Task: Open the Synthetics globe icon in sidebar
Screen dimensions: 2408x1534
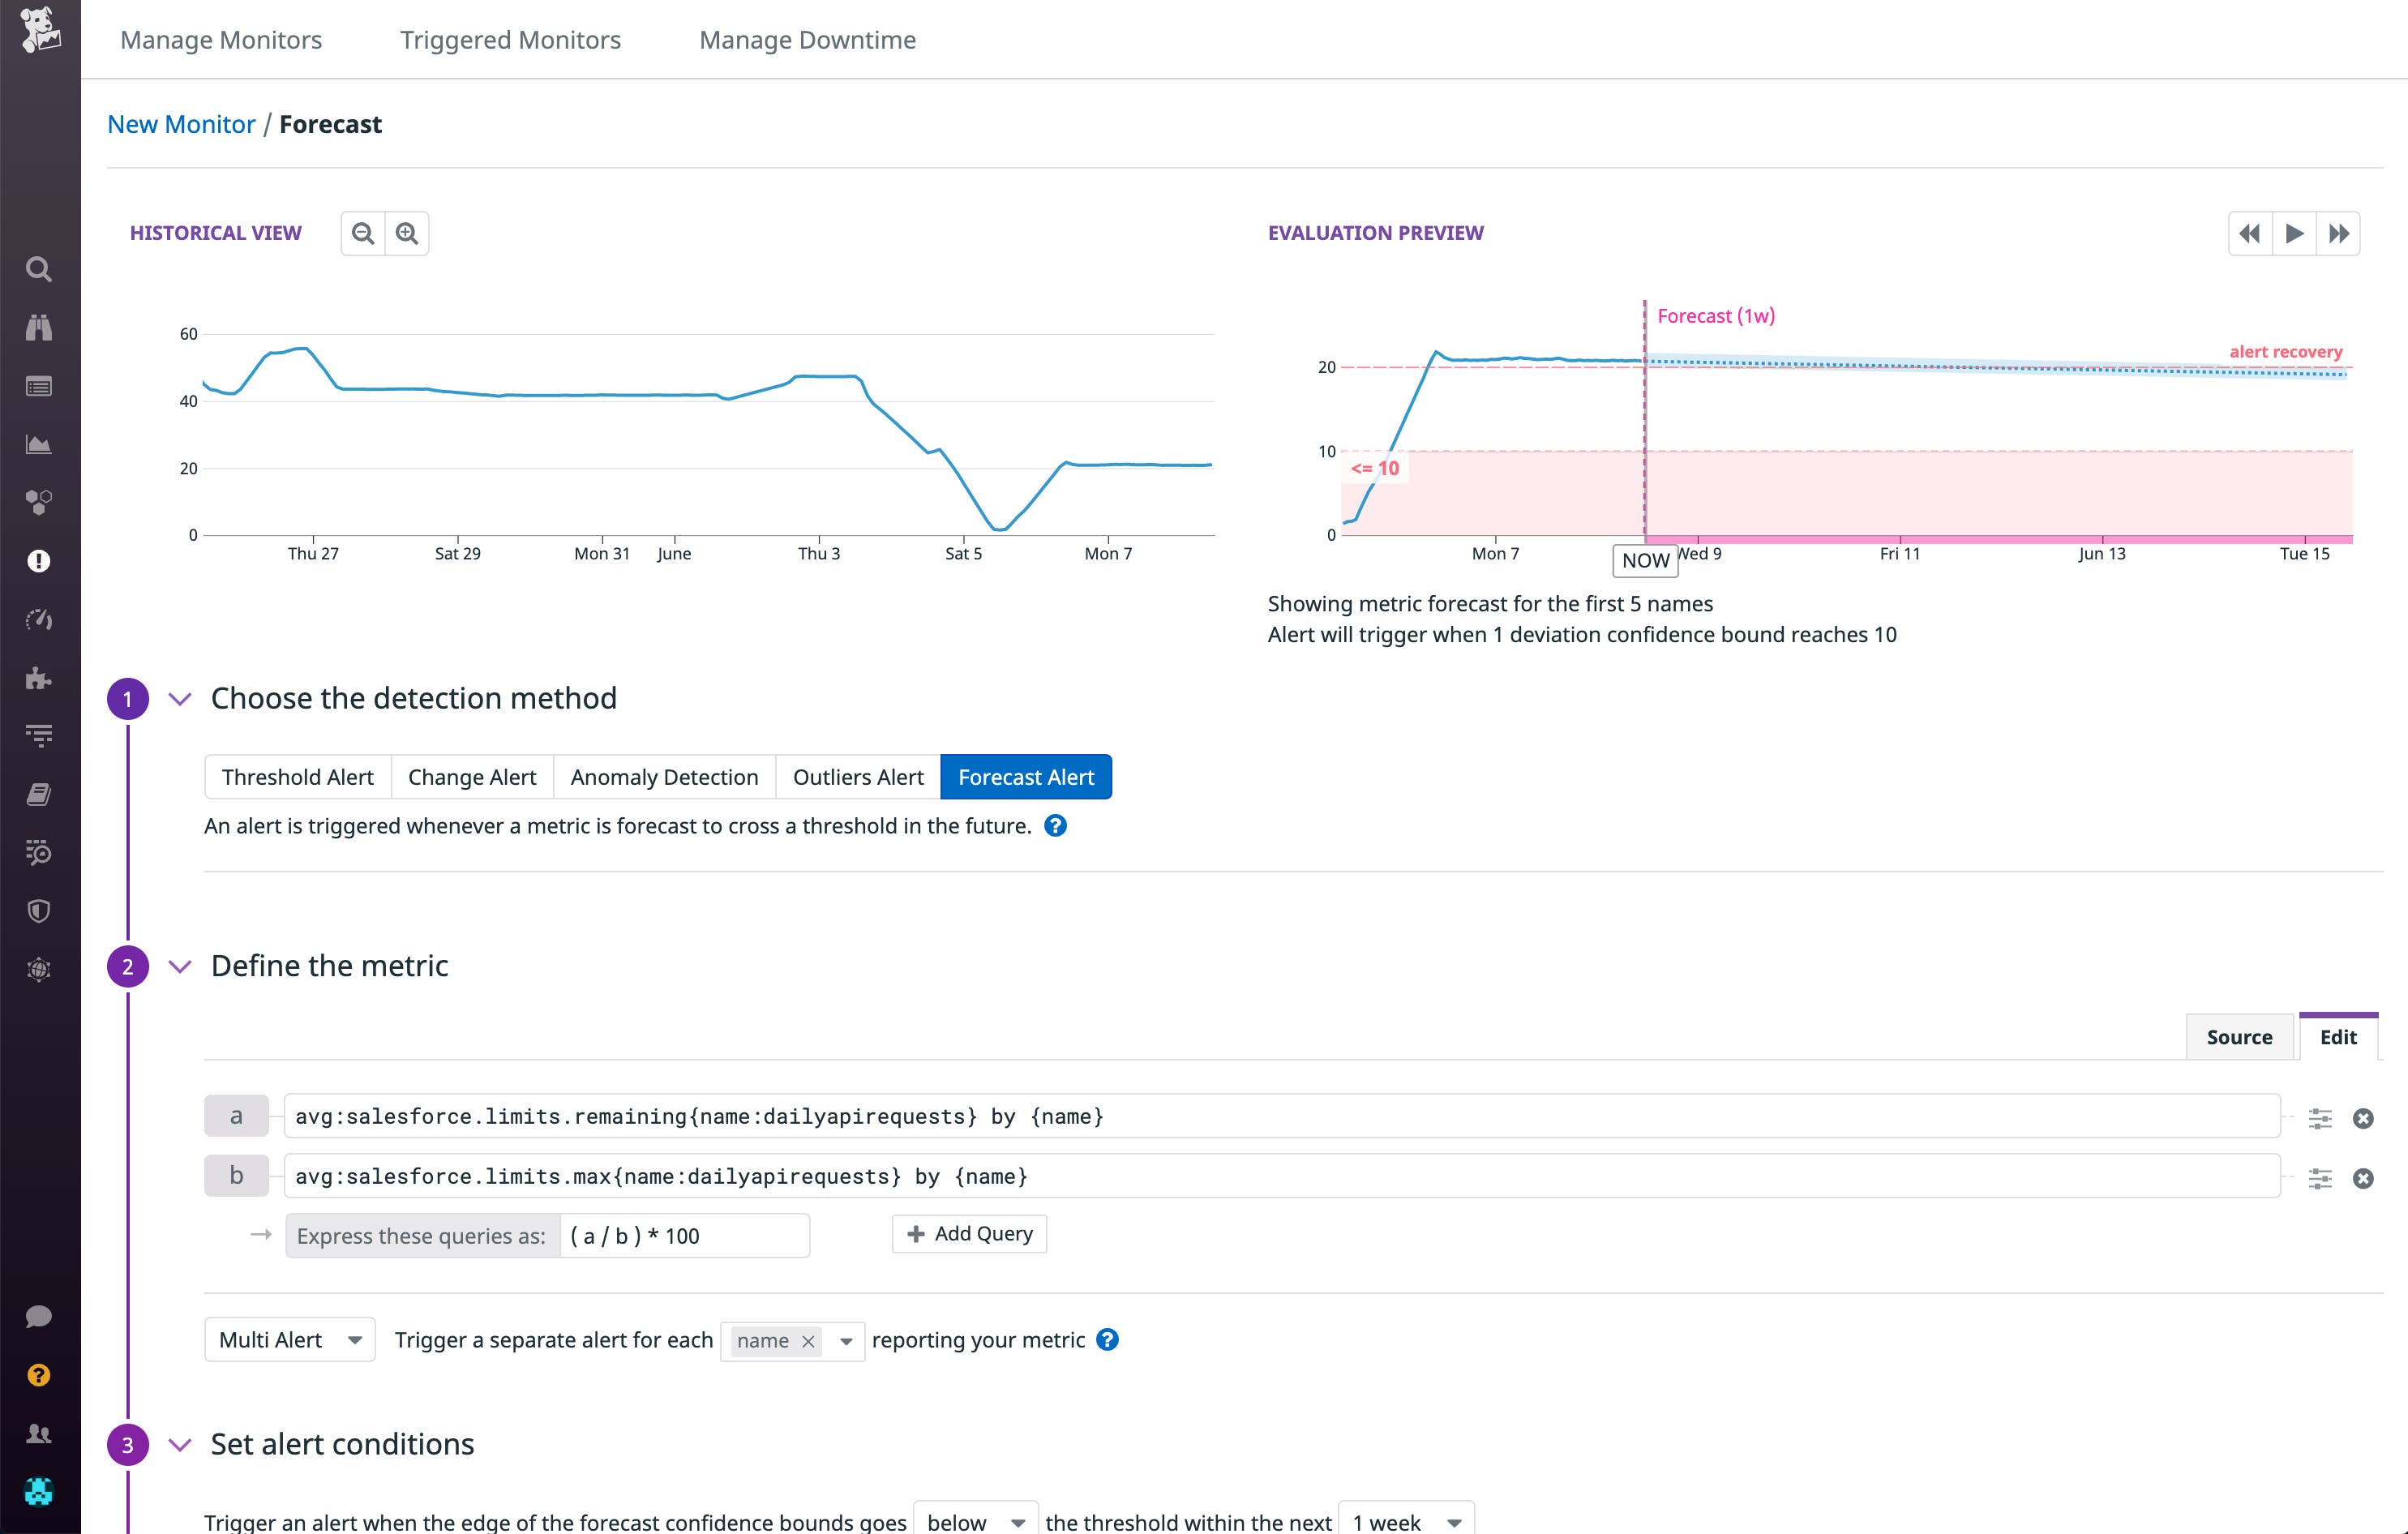Action: (x=38, y=968)
